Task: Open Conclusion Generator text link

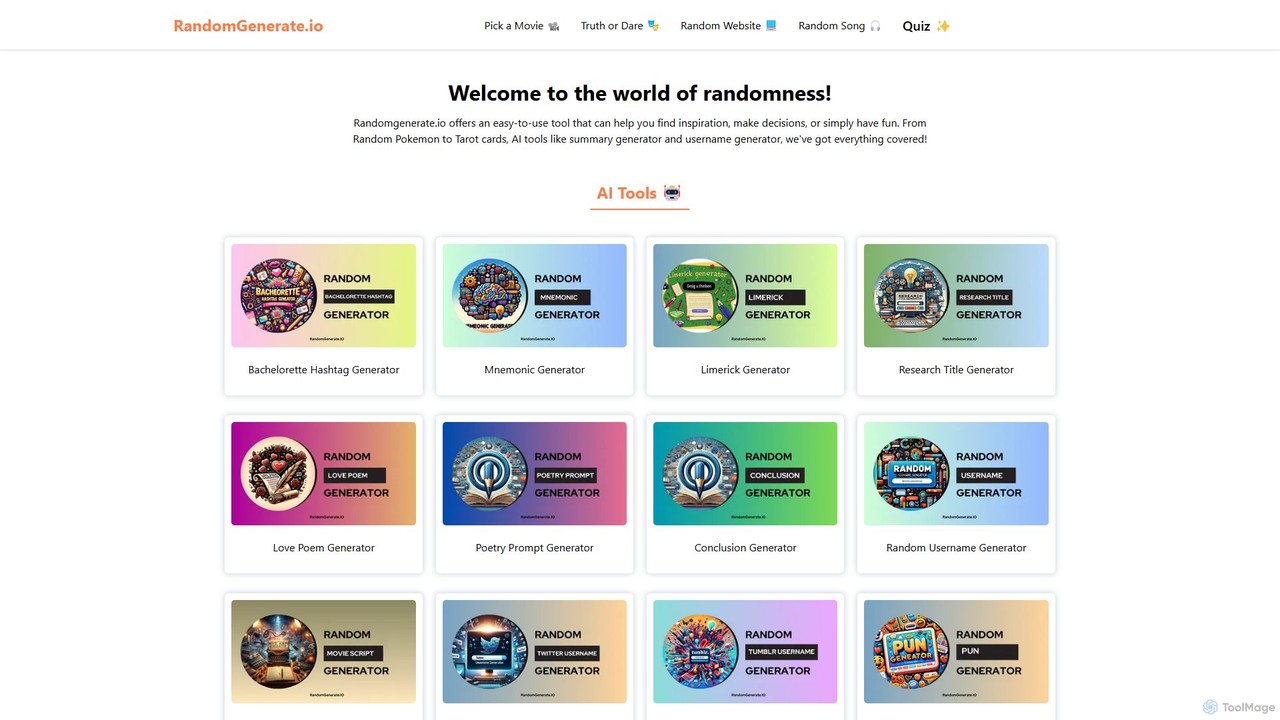Action: (x=746, y=548)
